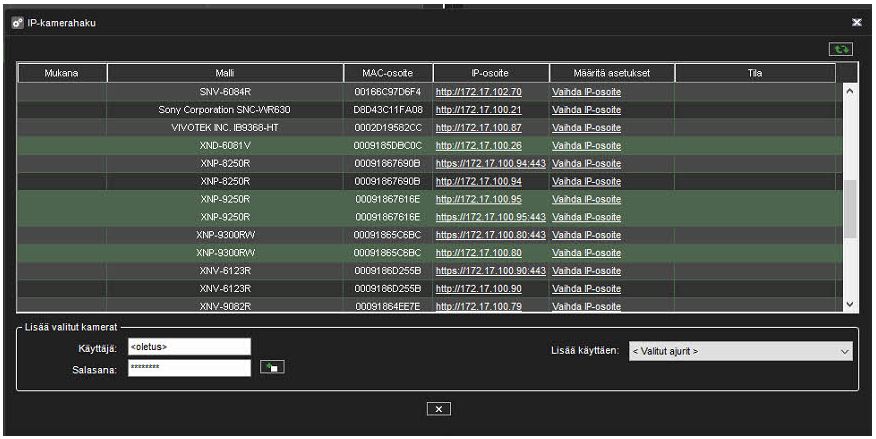
Task: Open the Lisää käyttäen driver dropdown
Action: coord(740,352)
